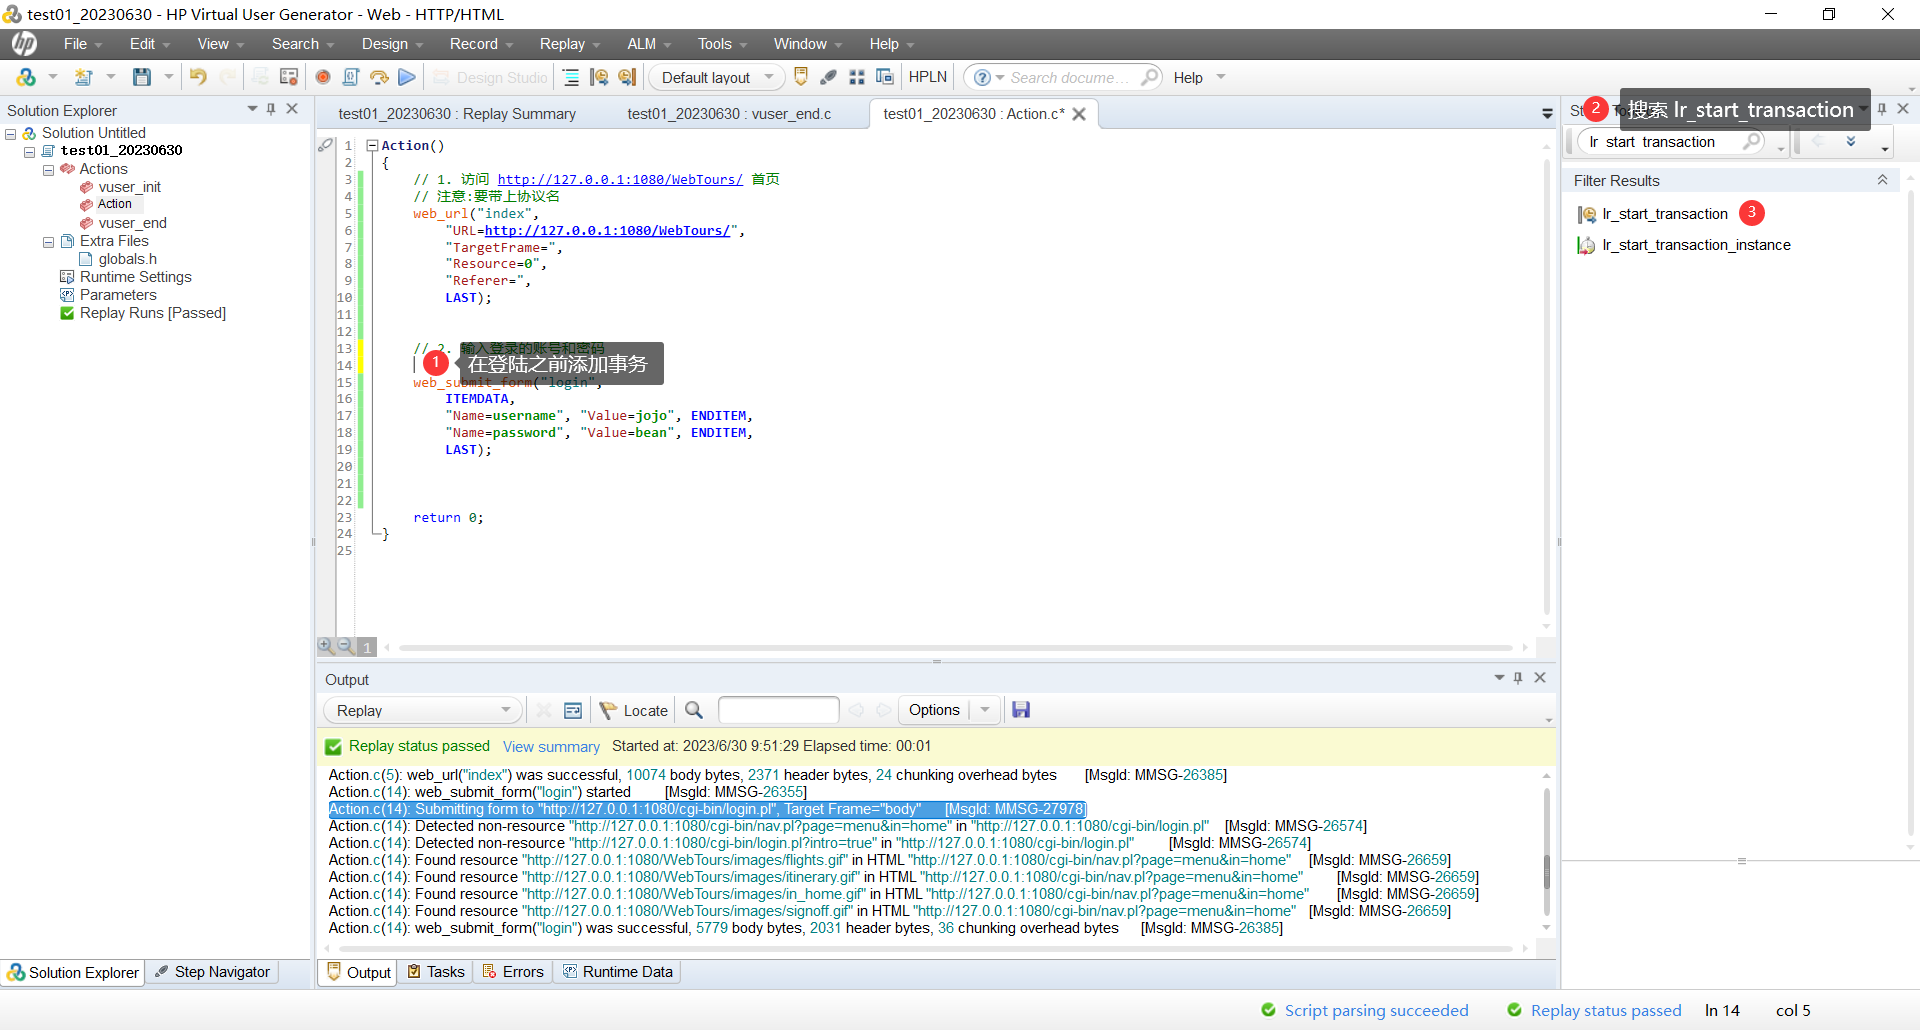
Task: Click the Save script floppy icon
Action: tap(142, 77)
